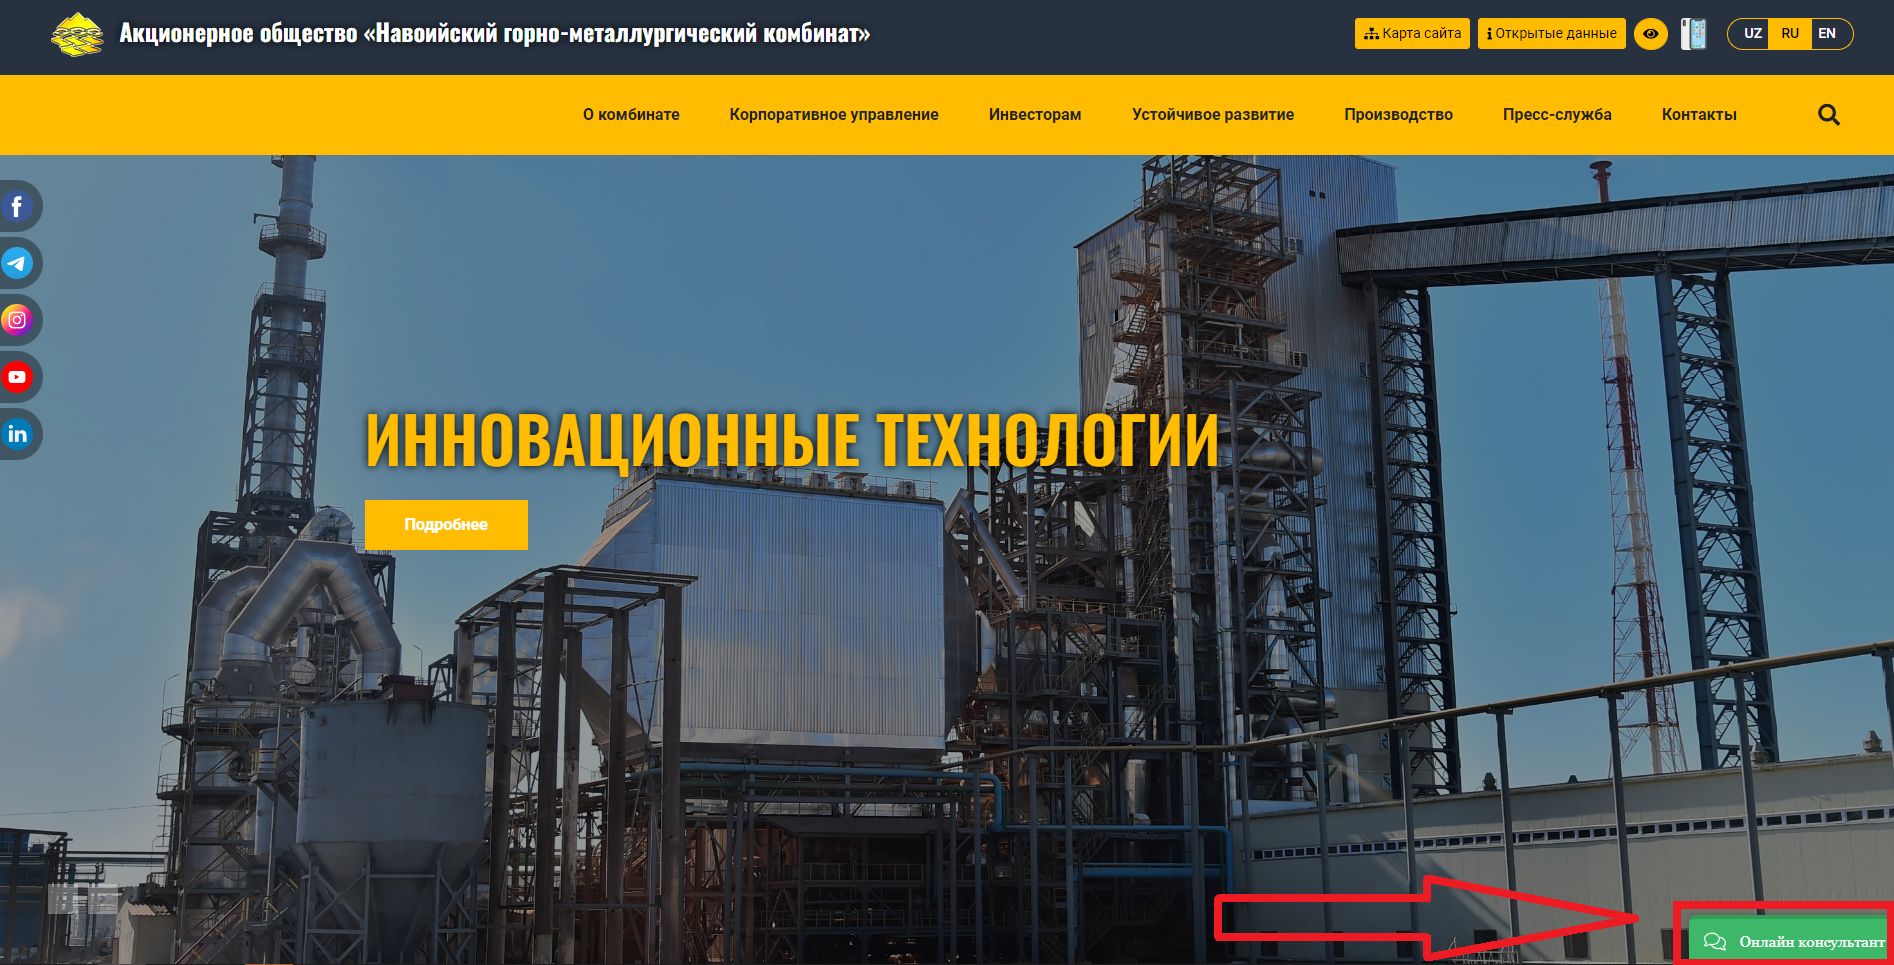Expand the «О комбинате» menu
The width and height of the screenshot is (1894, 965).
pyautogui.click(x=631, y=115)
